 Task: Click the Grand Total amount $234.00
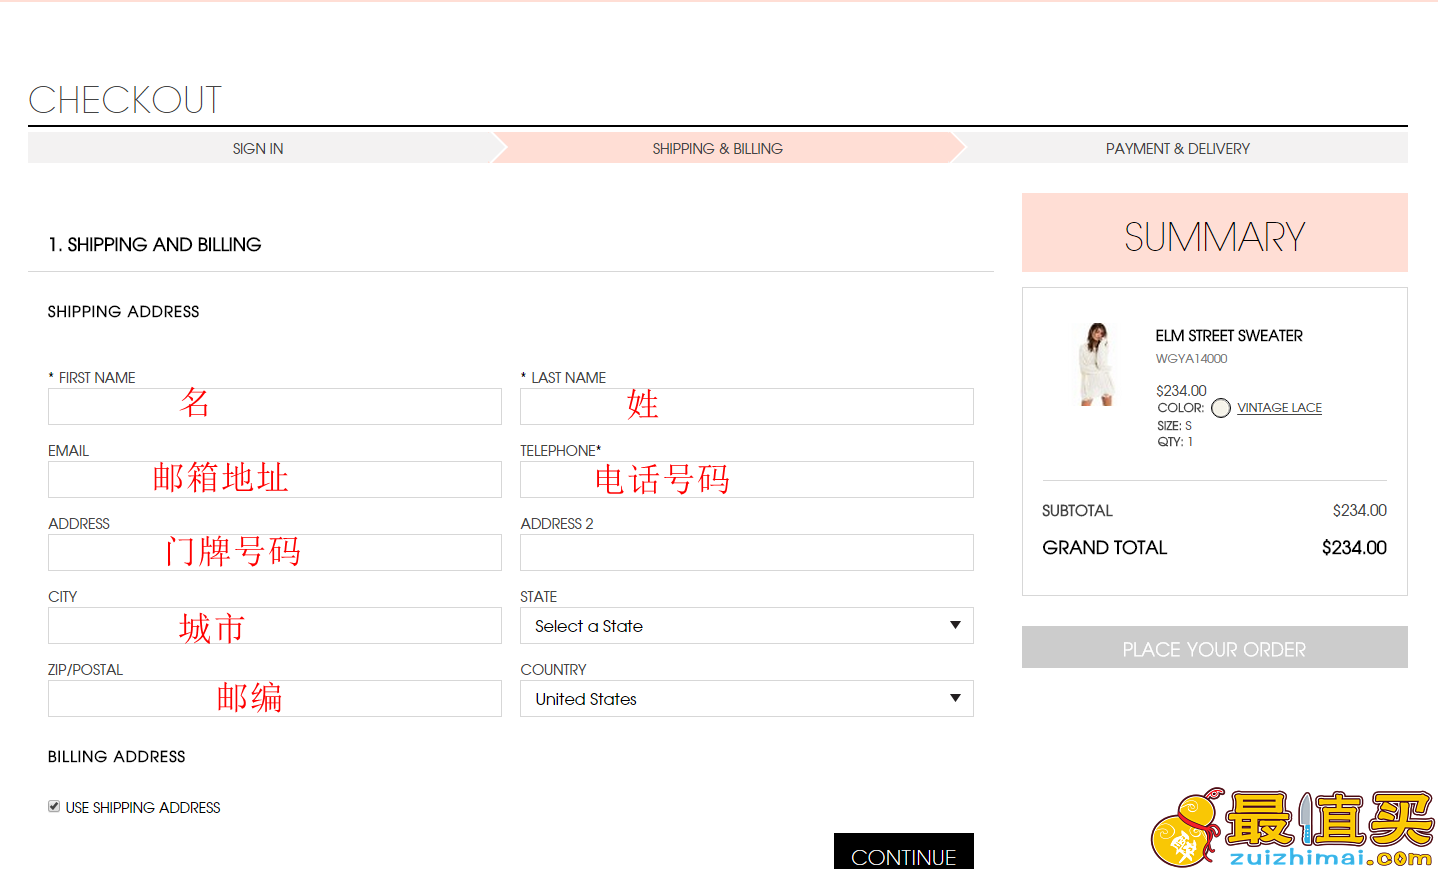pyautogui.click(x=1354, y=548)
